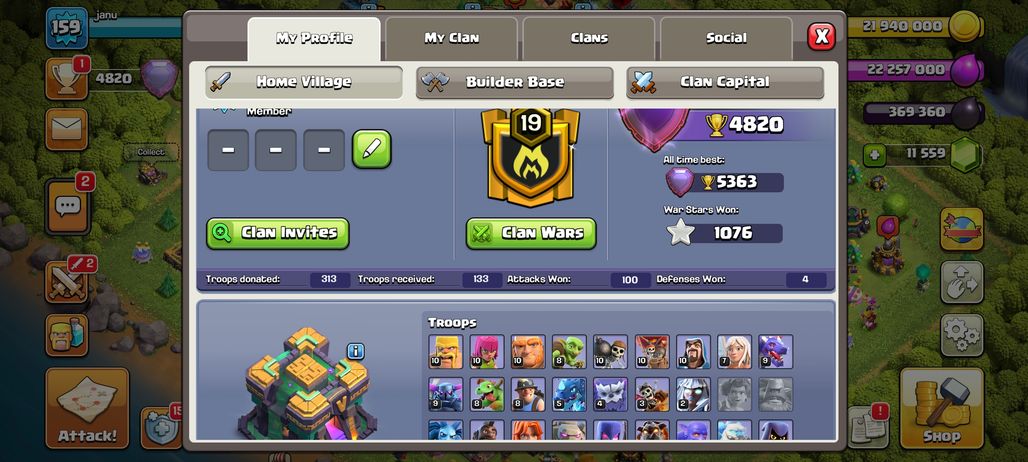Open the settings gears icon
This screenshot has width=1028, height=462.
coord(962,335)
